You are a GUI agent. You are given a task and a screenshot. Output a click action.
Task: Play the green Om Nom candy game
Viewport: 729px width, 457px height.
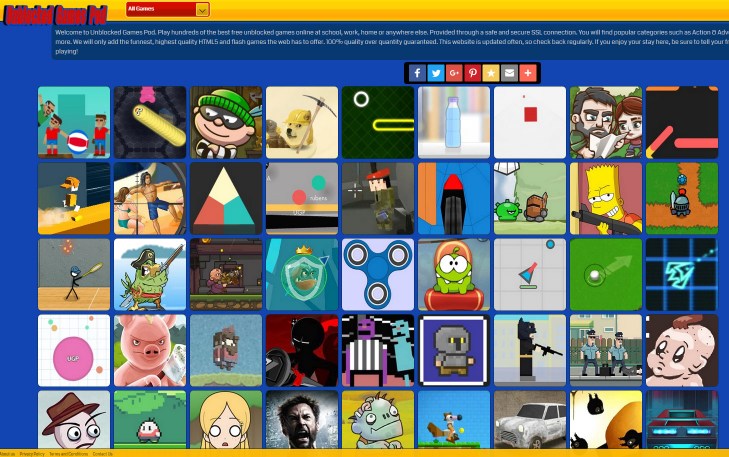point(454,274)
